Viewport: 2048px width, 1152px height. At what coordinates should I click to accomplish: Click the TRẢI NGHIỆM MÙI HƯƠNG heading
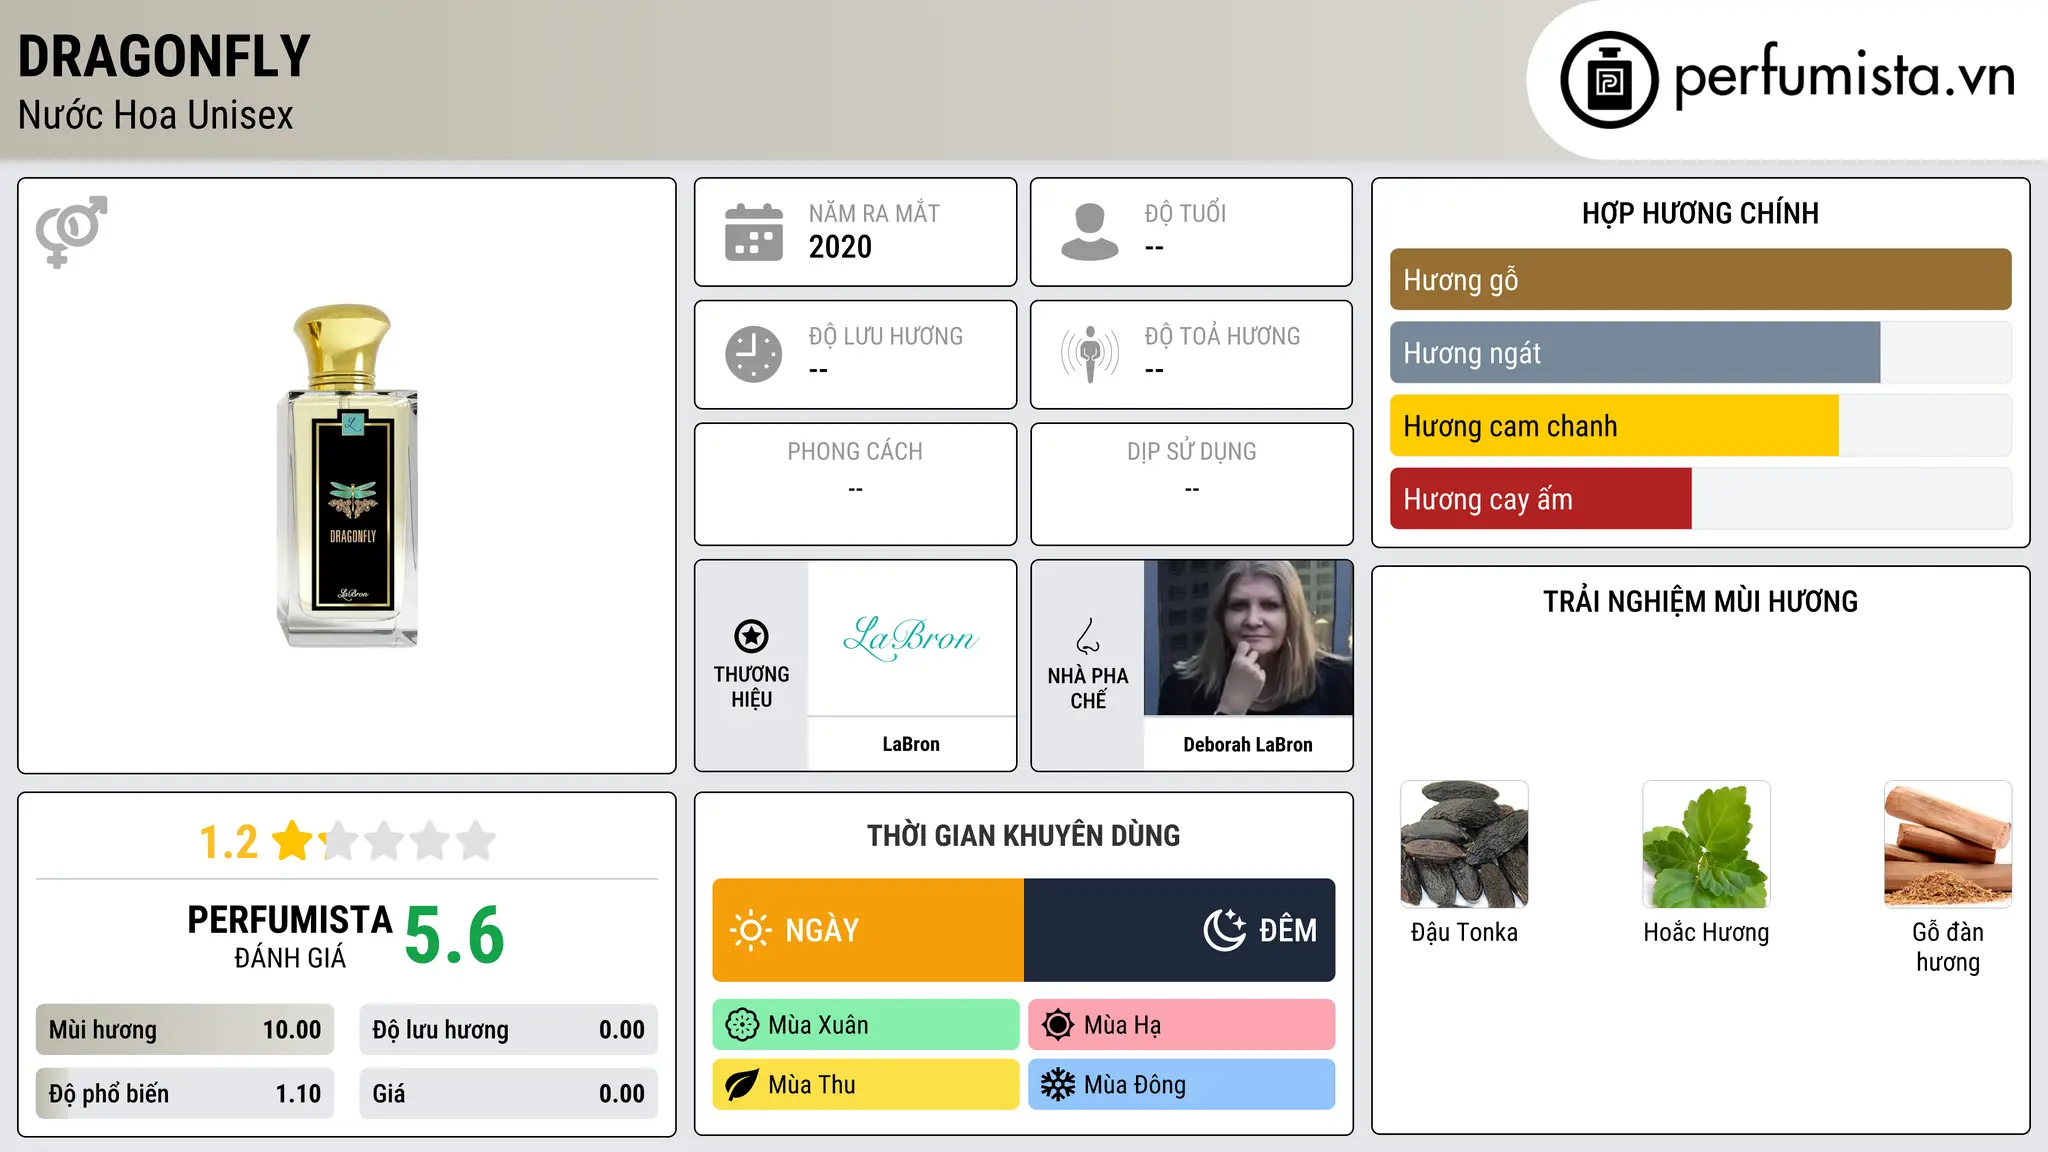click(1700, 601)
